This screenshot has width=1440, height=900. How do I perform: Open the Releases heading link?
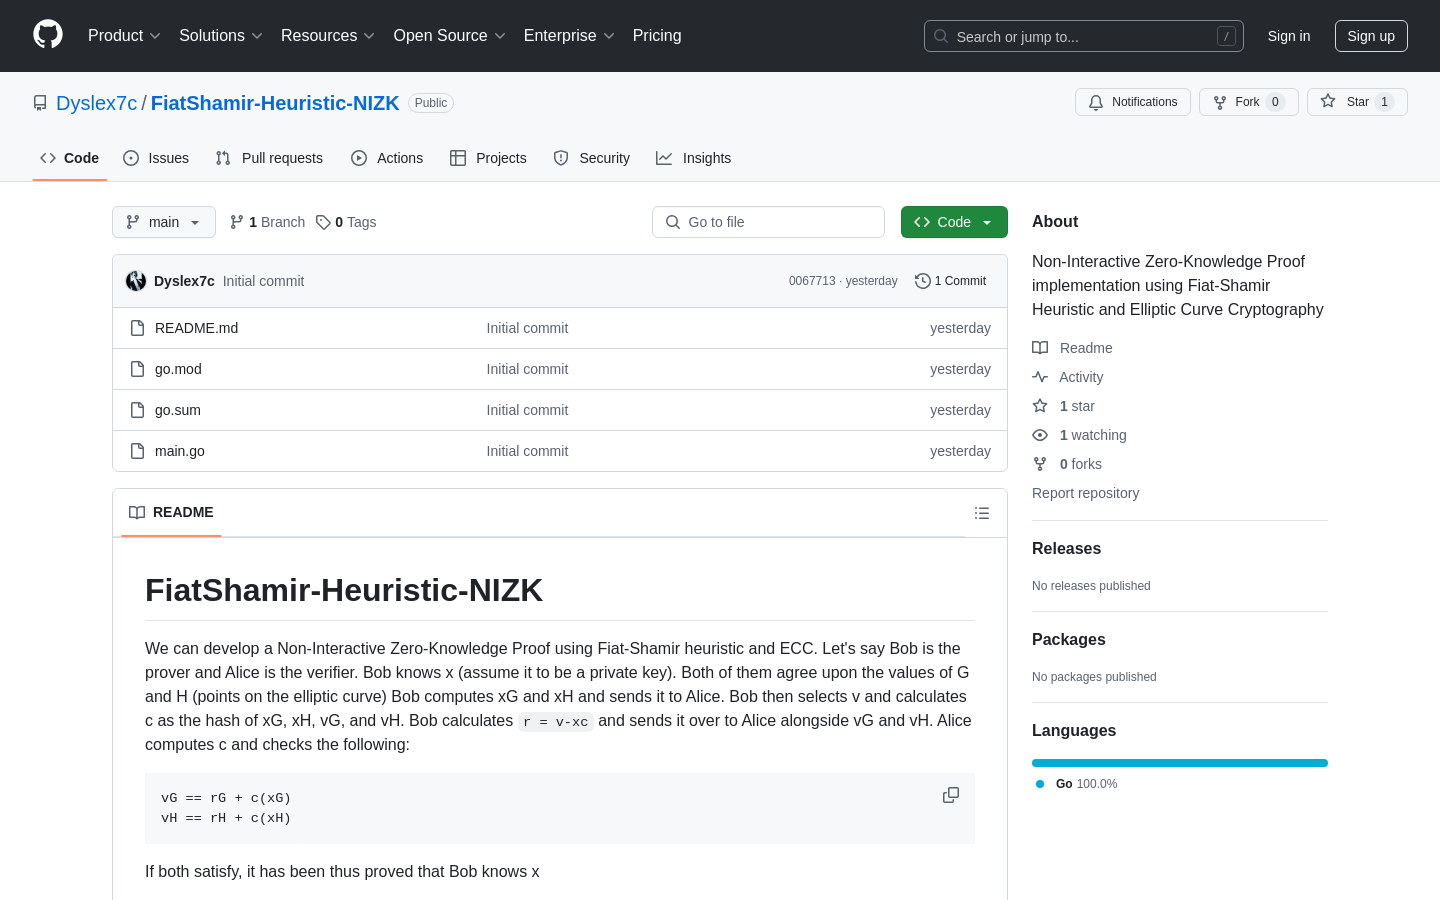(x=1066, y=549)
